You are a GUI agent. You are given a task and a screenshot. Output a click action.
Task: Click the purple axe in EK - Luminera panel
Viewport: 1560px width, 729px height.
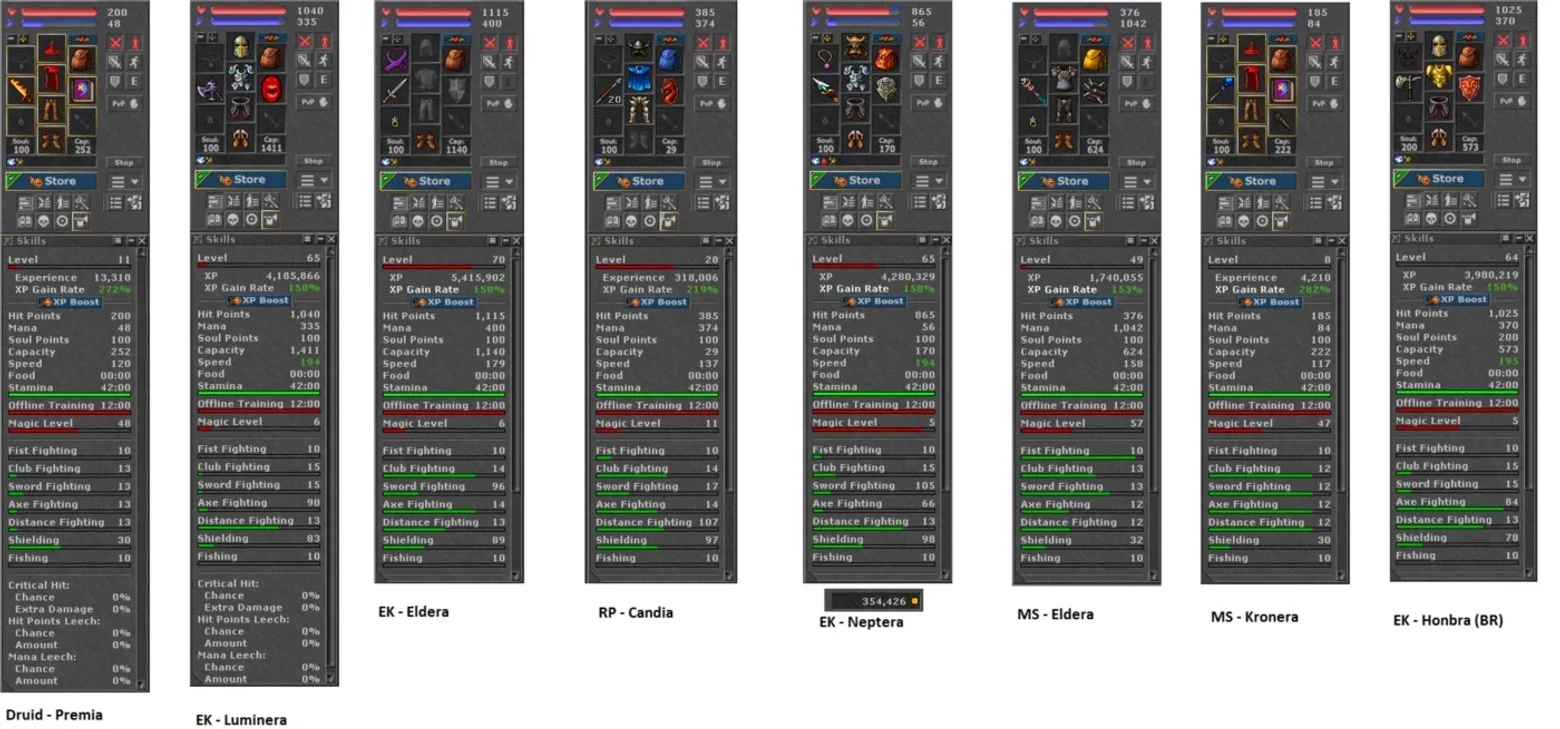click(x=210, y=90)
